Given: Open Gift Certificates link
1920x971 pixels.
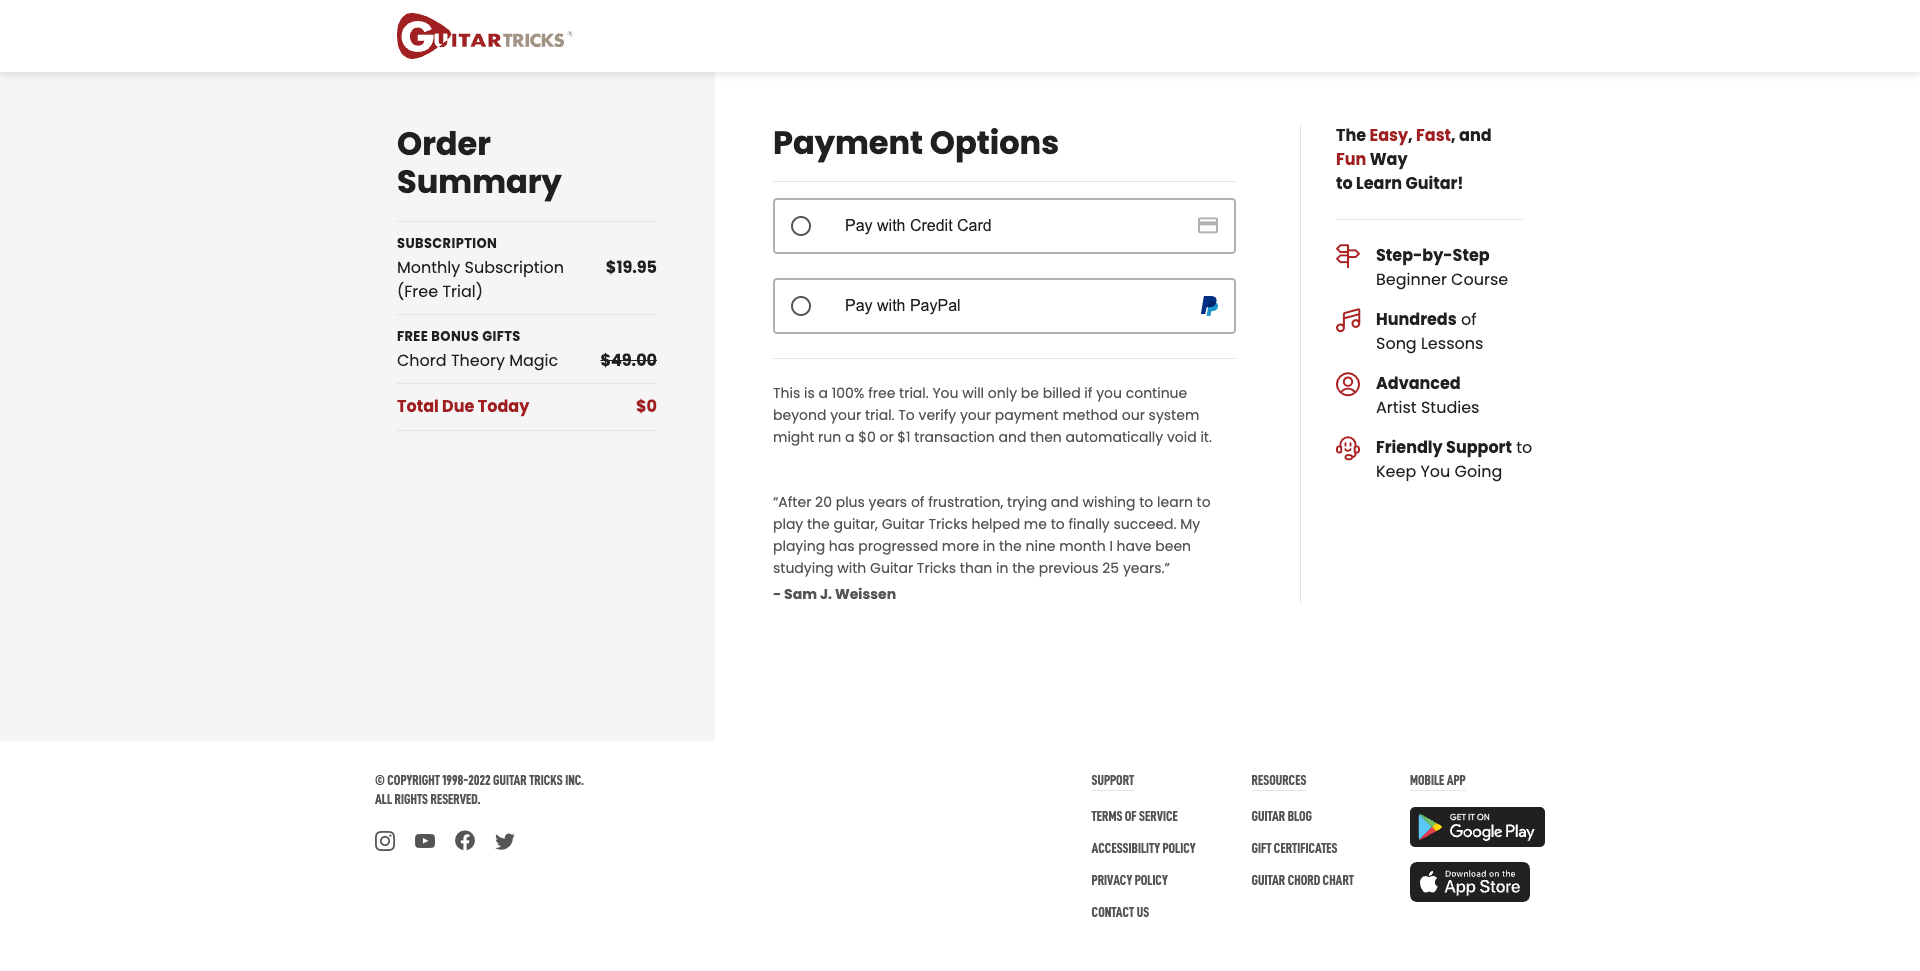Looking at the screenshot, I should click(x=1294, y=849).
